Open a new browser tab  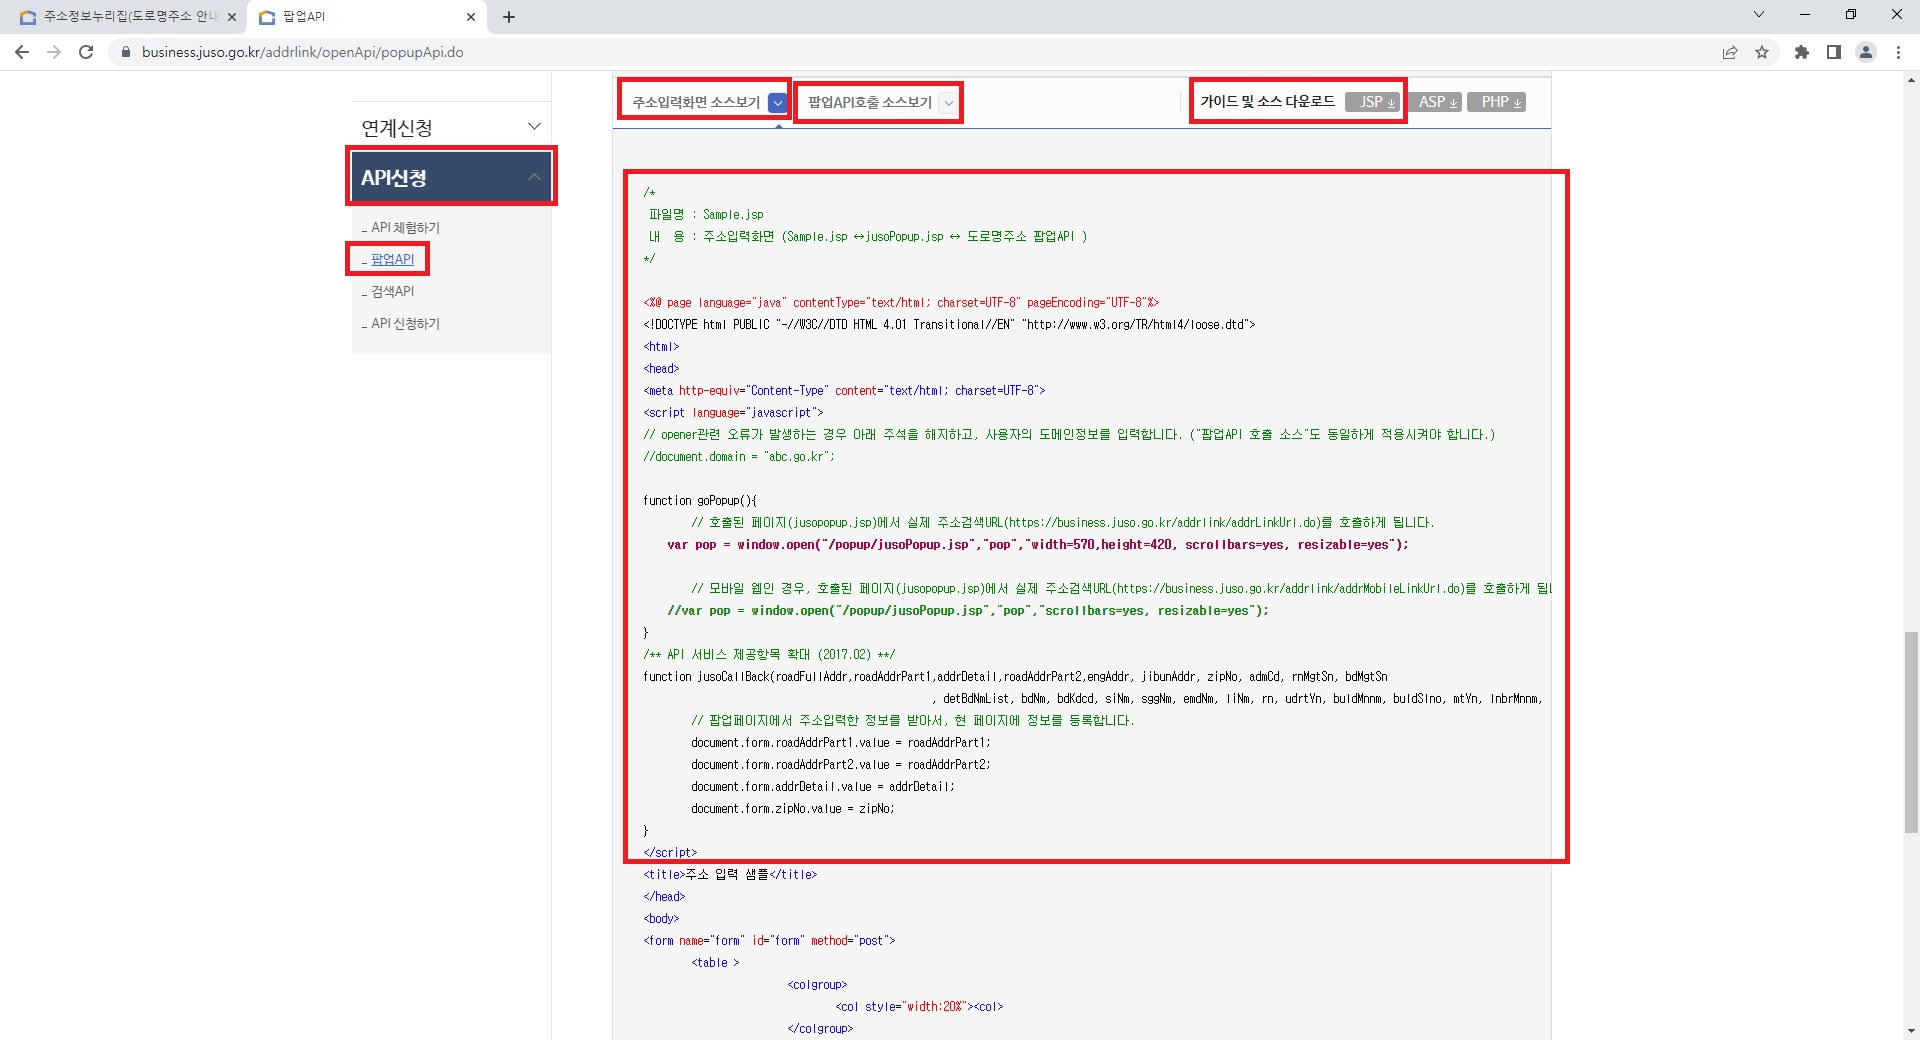(x=509, y=17)
